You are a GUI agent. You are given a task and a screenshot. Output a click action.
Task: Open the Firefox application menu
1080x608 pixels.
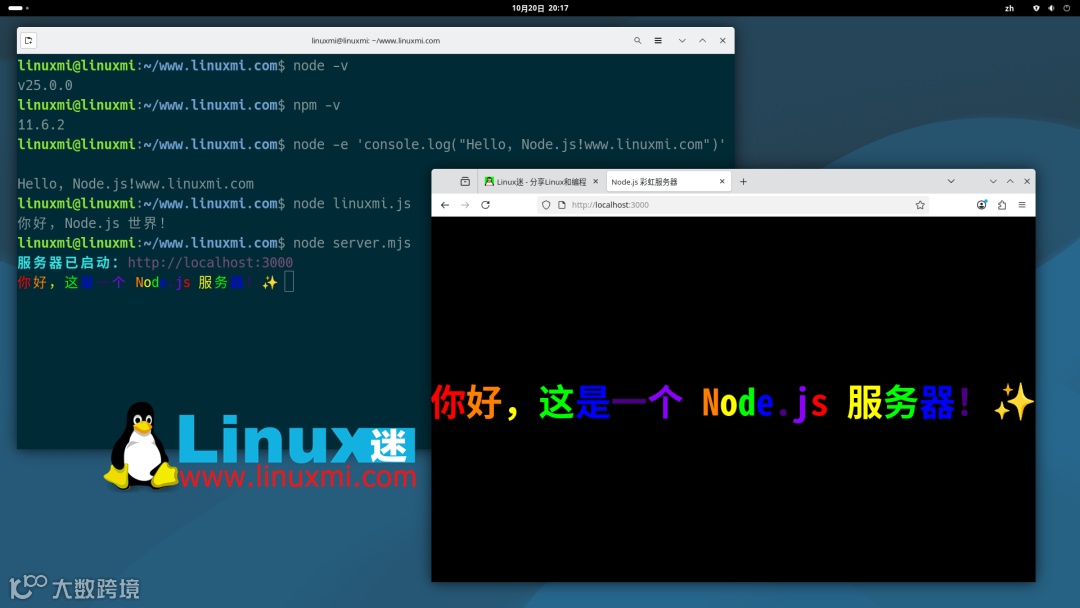click(1022, 205)
